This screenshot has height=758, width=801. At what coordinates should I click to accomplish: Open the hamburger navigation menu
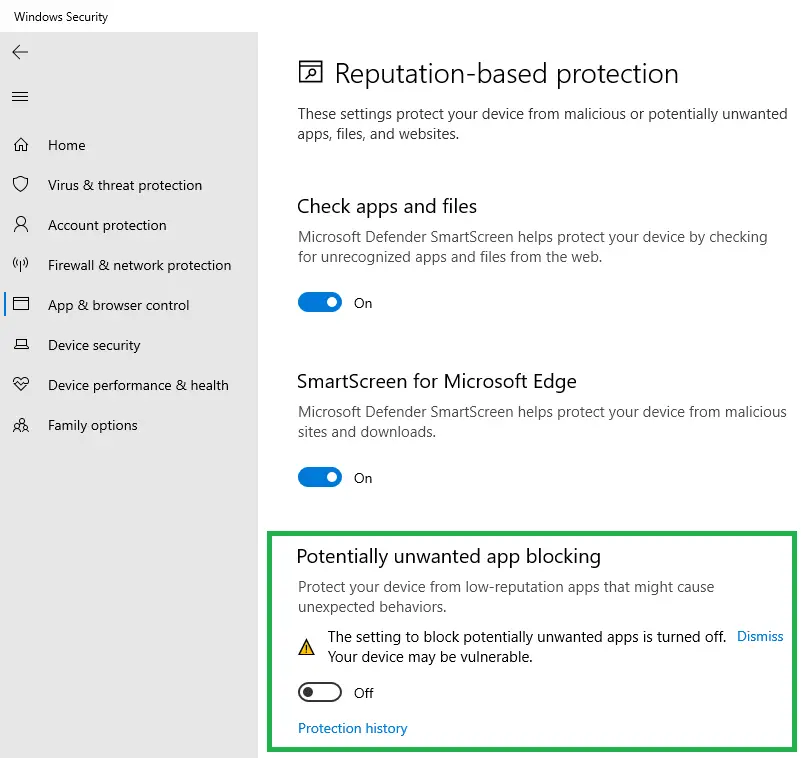pyautogui.click(x=20, y=97)
